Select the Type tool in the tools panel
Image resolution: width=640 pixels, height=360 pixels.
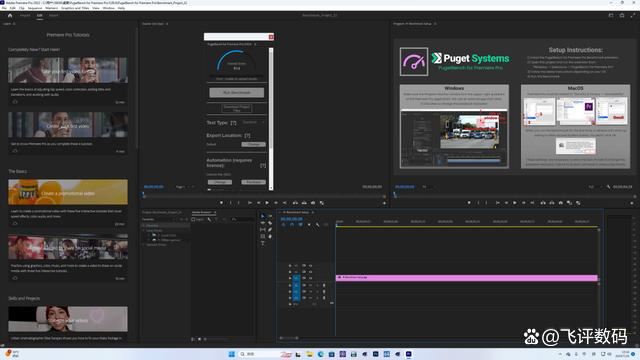(262, 243)
